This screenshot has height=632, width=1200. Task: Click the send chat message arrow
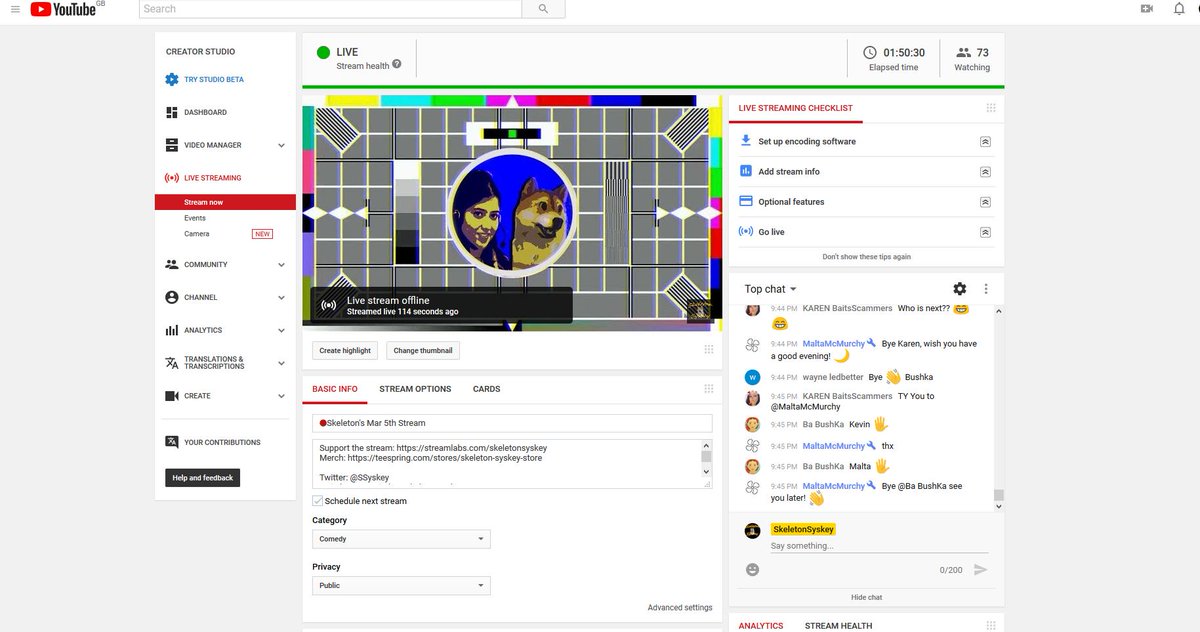click(981, 570)
